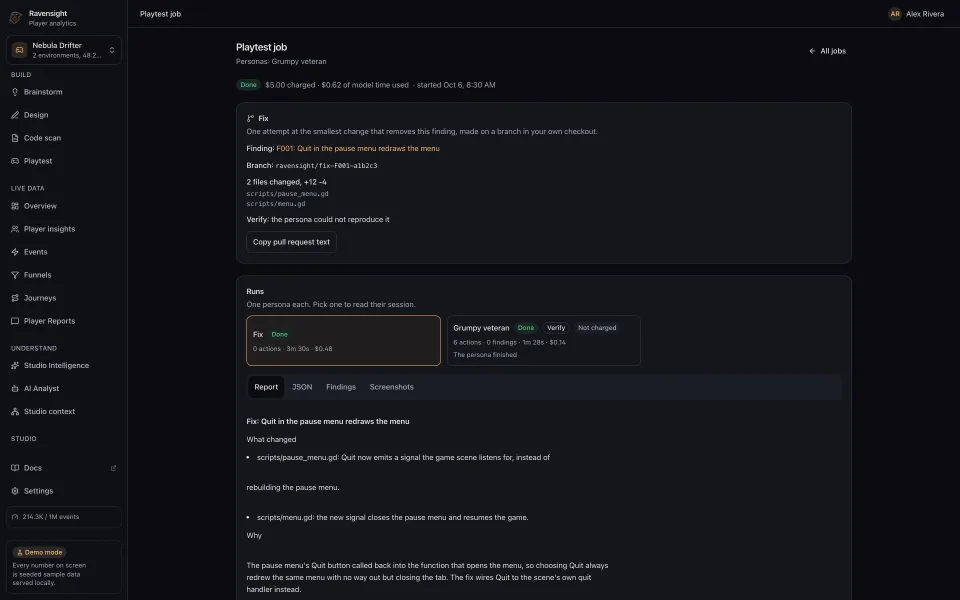This screenshot has height=600, width=960.
Task: Open the F001 finding link
Action: point(358,148)
